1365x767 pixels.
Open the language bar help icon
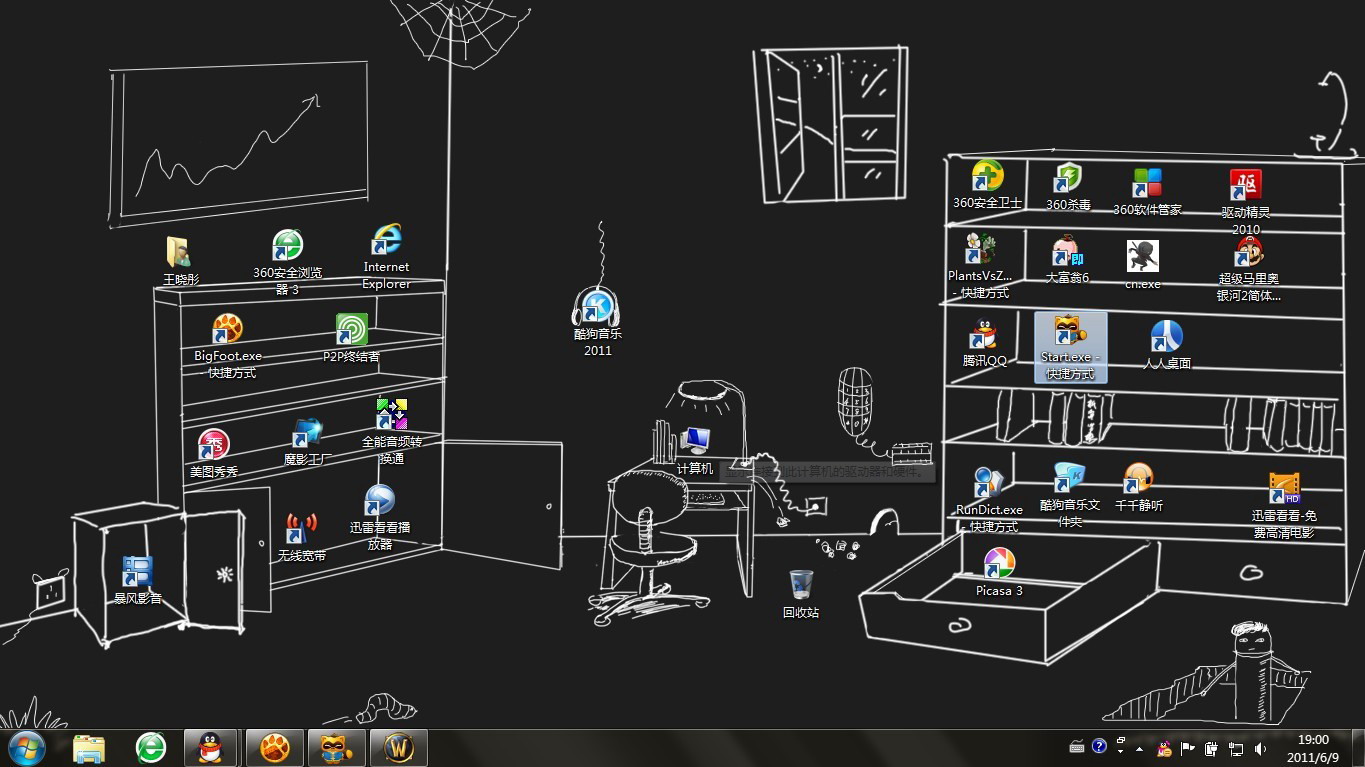[x=1099, y=746]
